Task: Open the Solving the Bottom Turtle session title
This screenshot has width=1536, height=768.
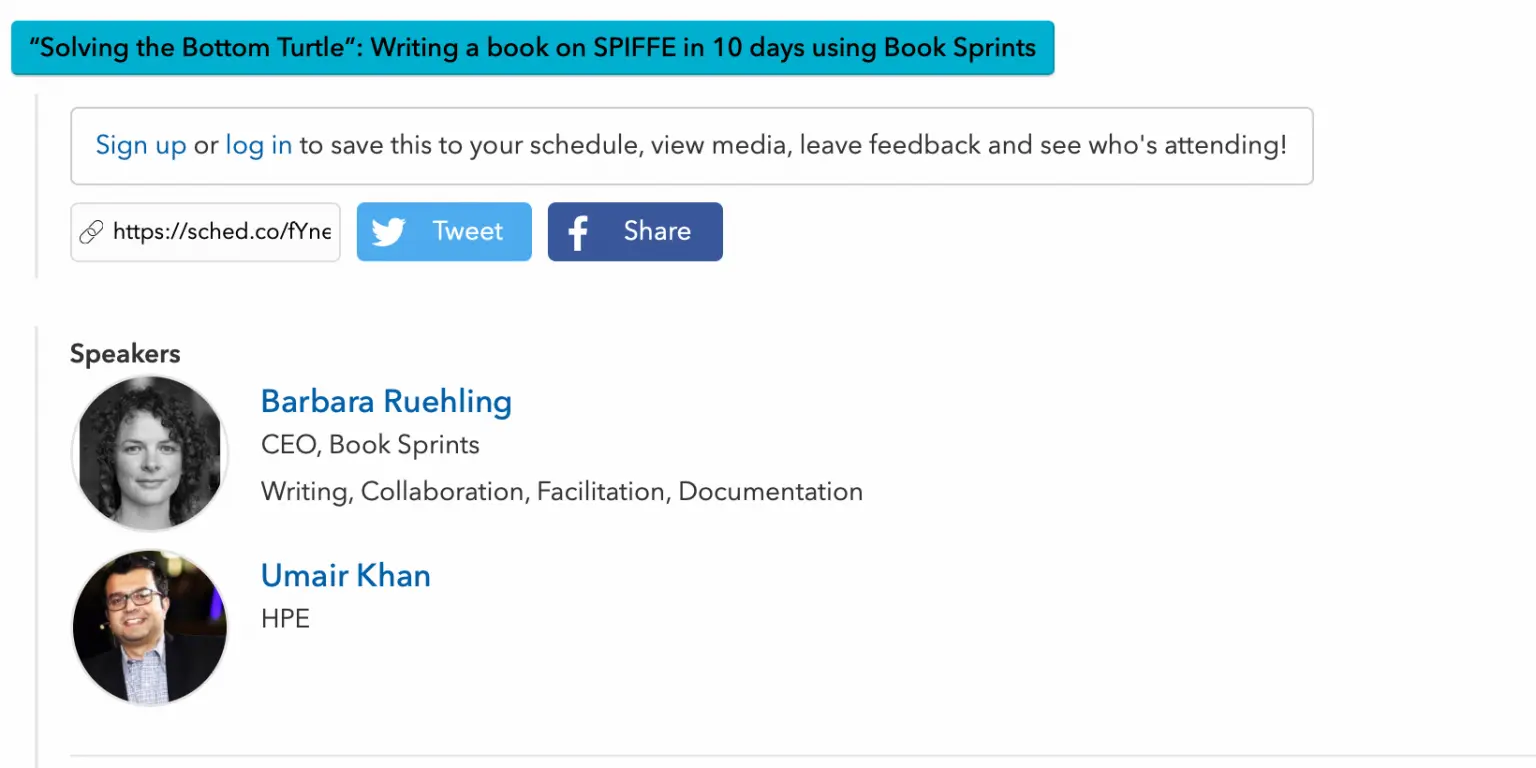Action: [533, 48]
